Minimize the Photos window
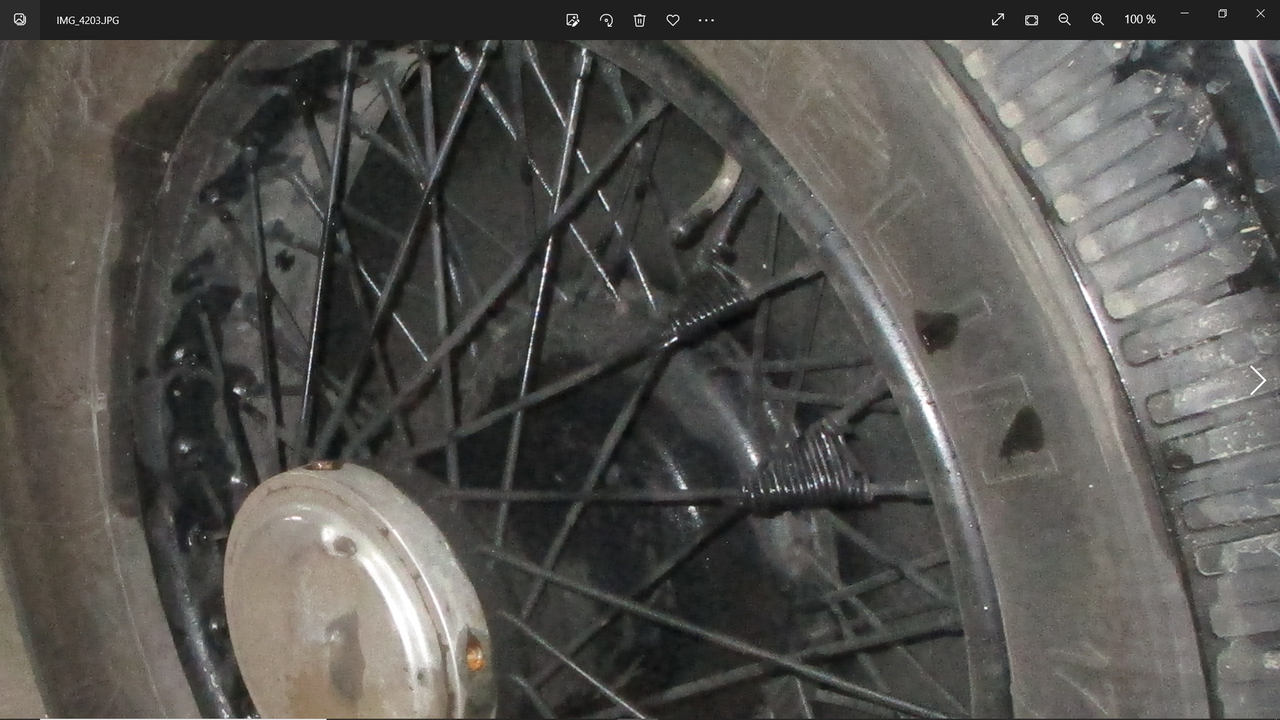 [1184, 13]
